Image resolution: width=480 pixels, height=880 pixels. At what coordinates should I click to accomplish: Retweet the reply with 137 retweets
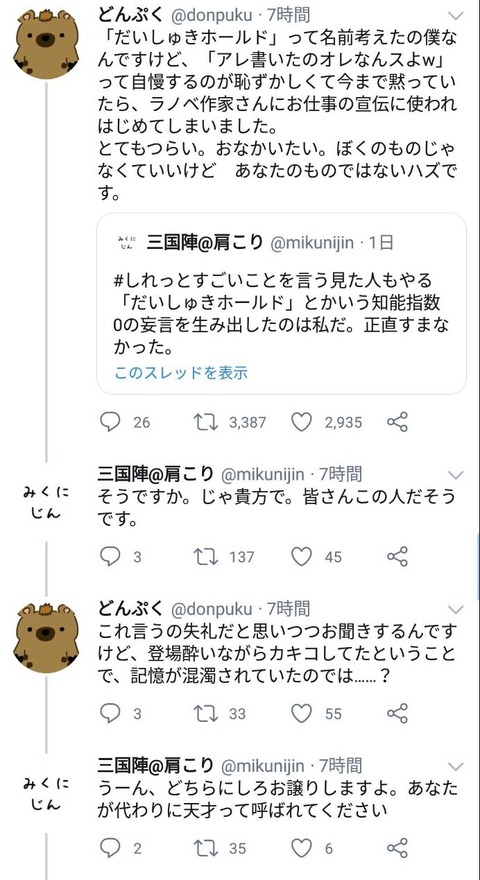205,557
